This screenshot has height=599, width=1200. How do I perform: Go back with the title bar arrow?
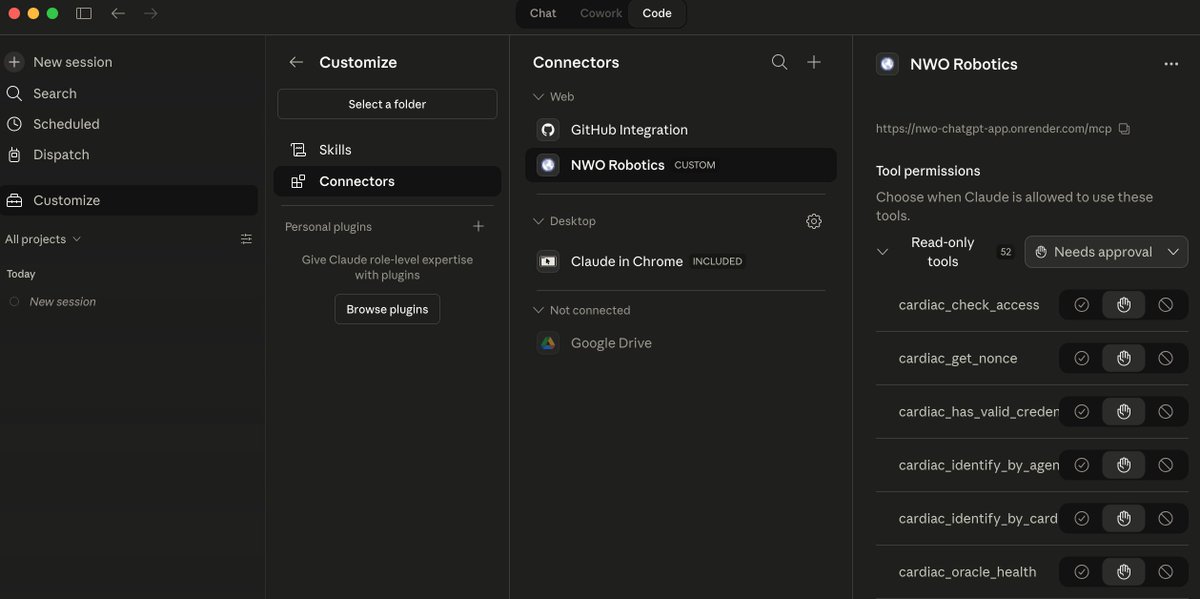(118, 13)
